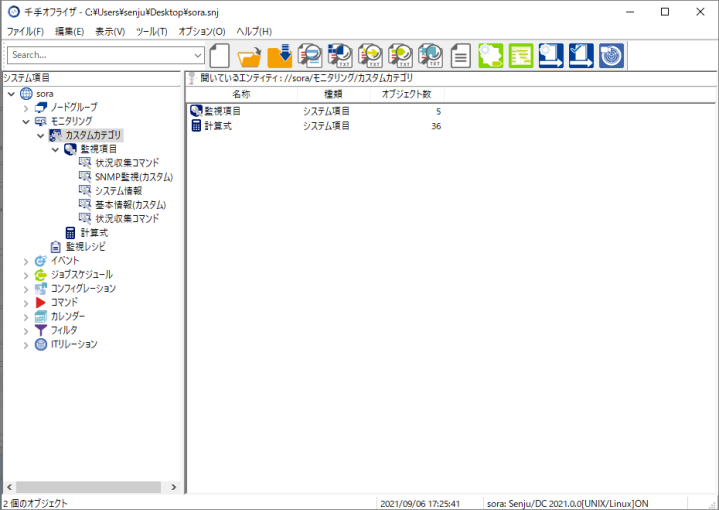Click the green gear toolbar icon
The image size is (719, 510).
491,56
